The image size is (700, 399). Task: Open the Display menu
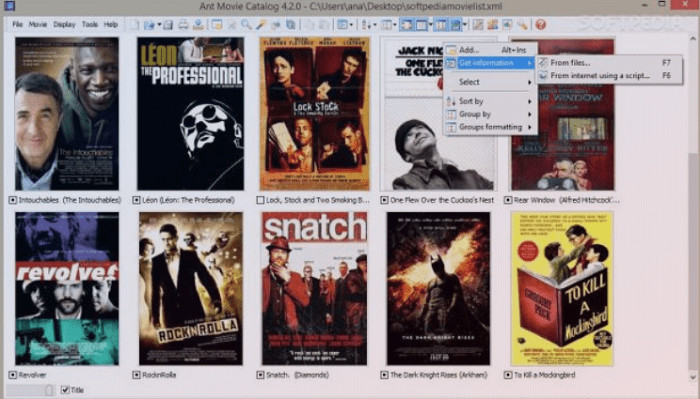(64, 25)
